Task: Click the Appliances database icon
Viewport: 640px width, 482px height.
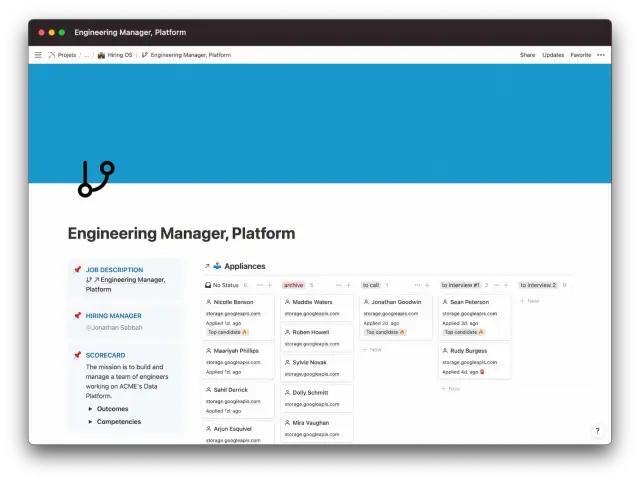Action: tap(217, 266)
